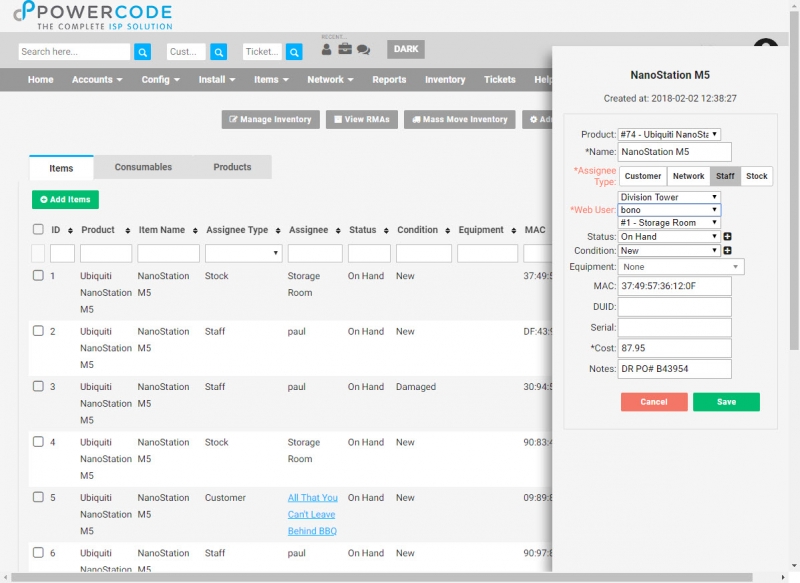The image size is (800, 583).
Task: Click the customer search magnifier icon
Action: point(218,52)
